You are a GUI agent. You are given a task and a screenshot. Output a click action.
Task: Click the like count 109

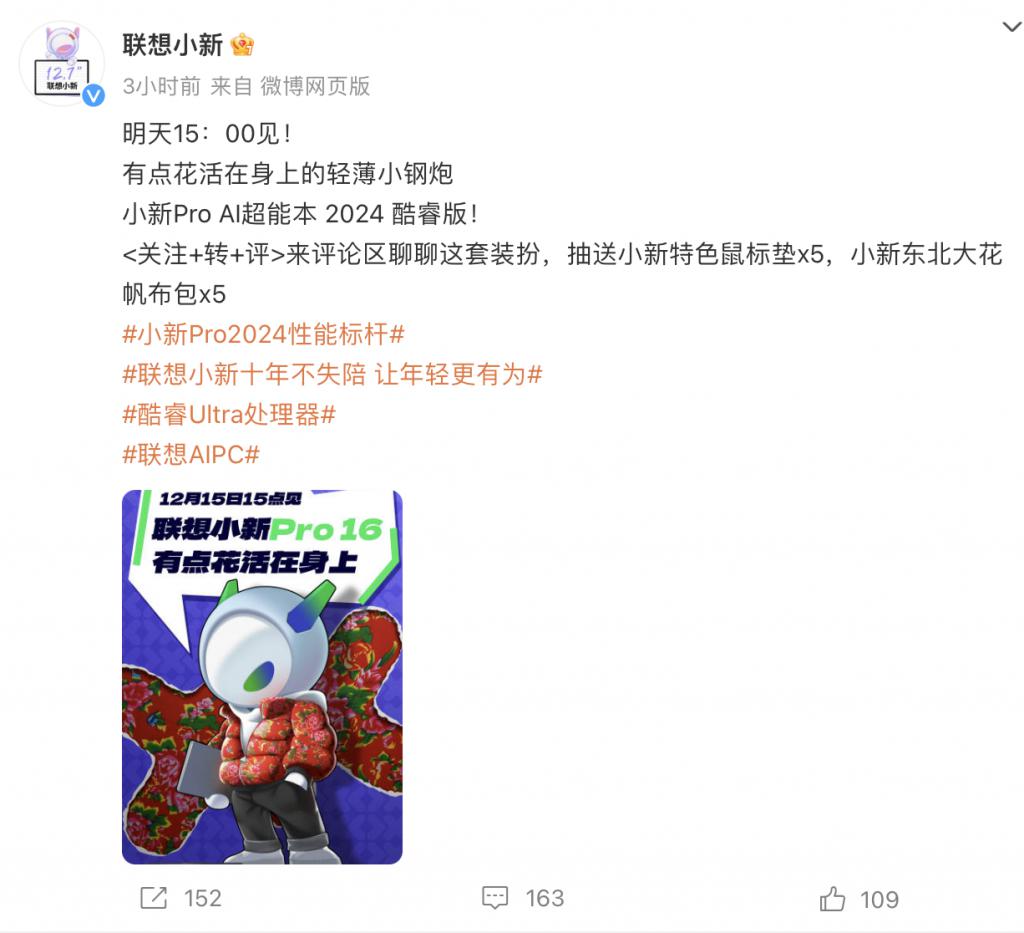tap(880, 900)
